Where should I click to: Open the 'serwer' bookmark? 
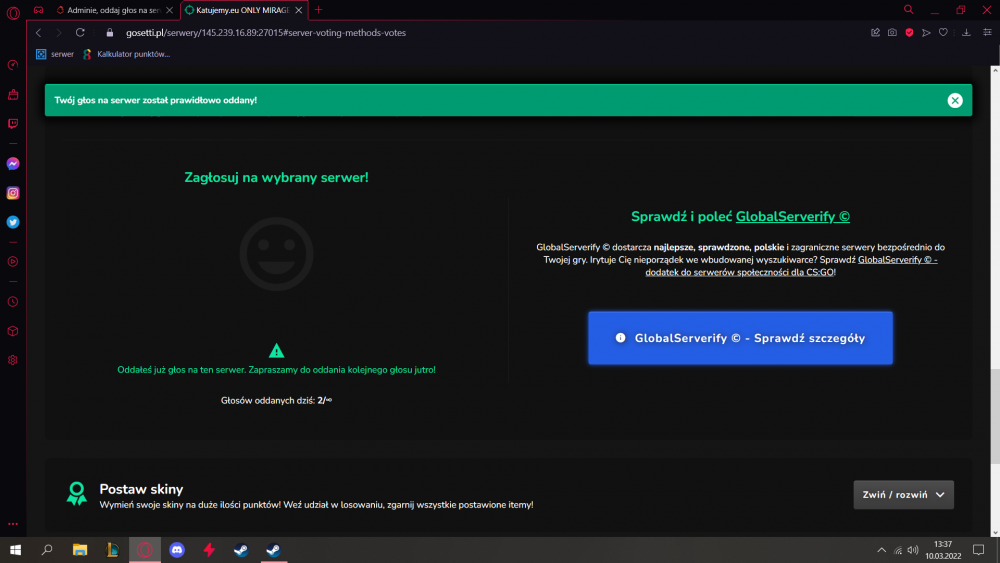55,54
